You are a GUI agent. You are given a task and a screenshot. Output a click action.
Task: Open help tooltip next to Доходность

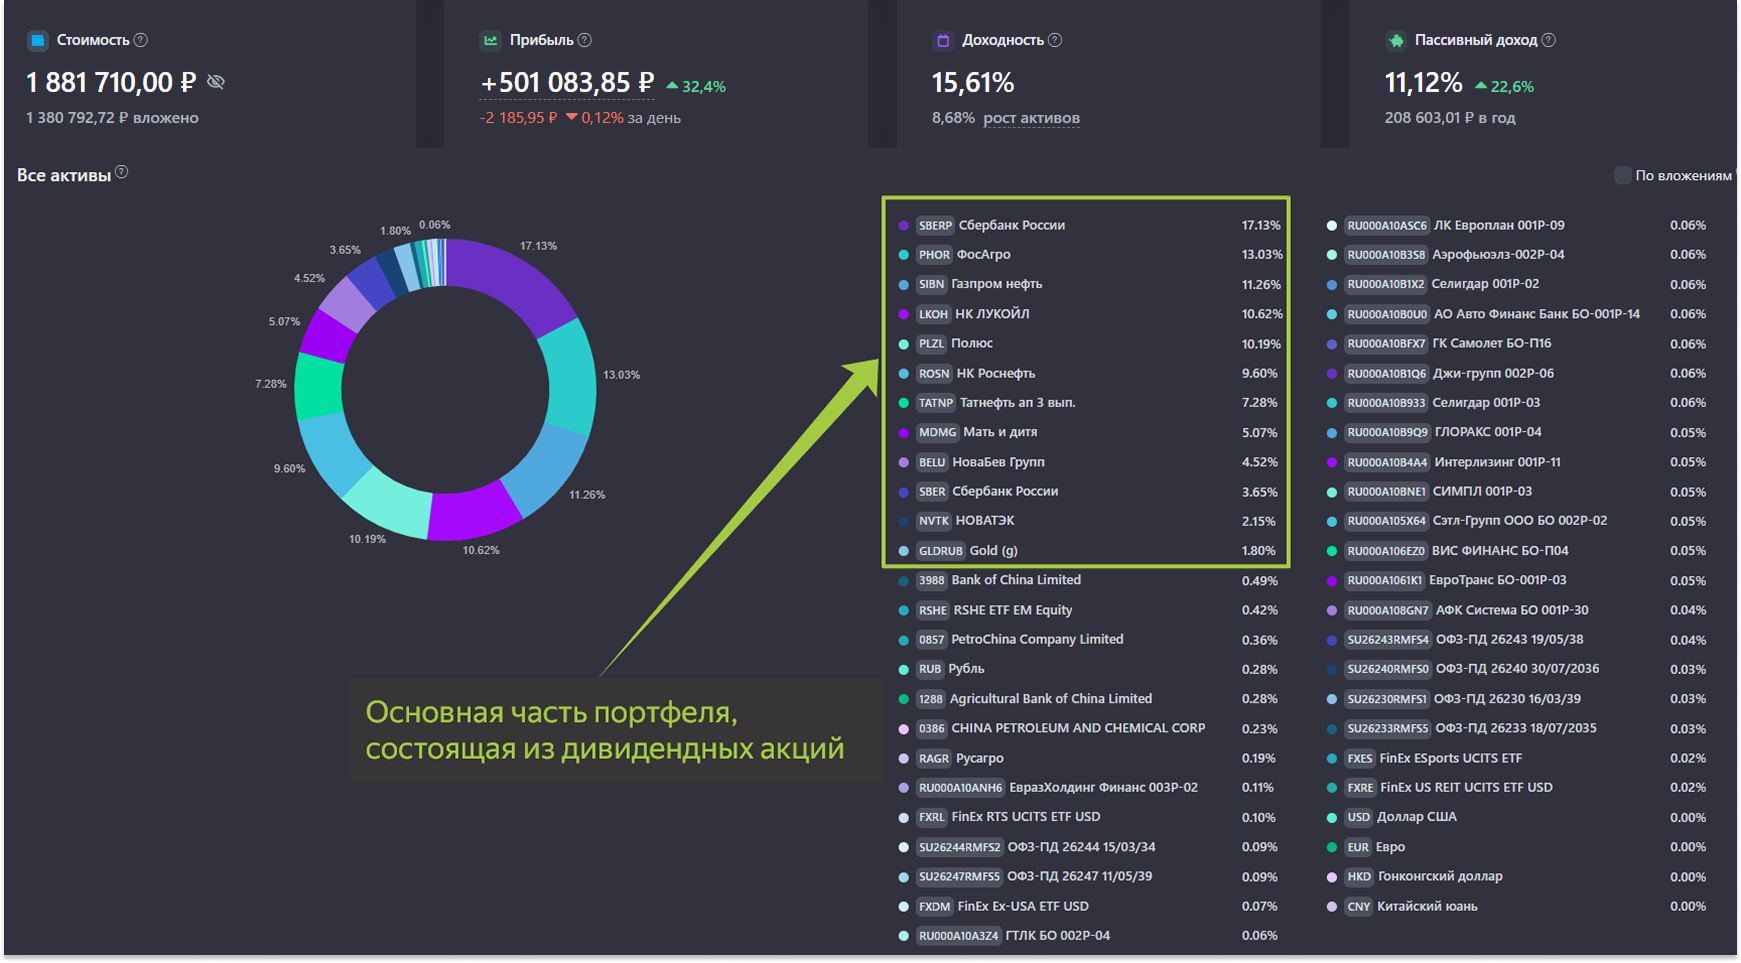click(1055, 40)
